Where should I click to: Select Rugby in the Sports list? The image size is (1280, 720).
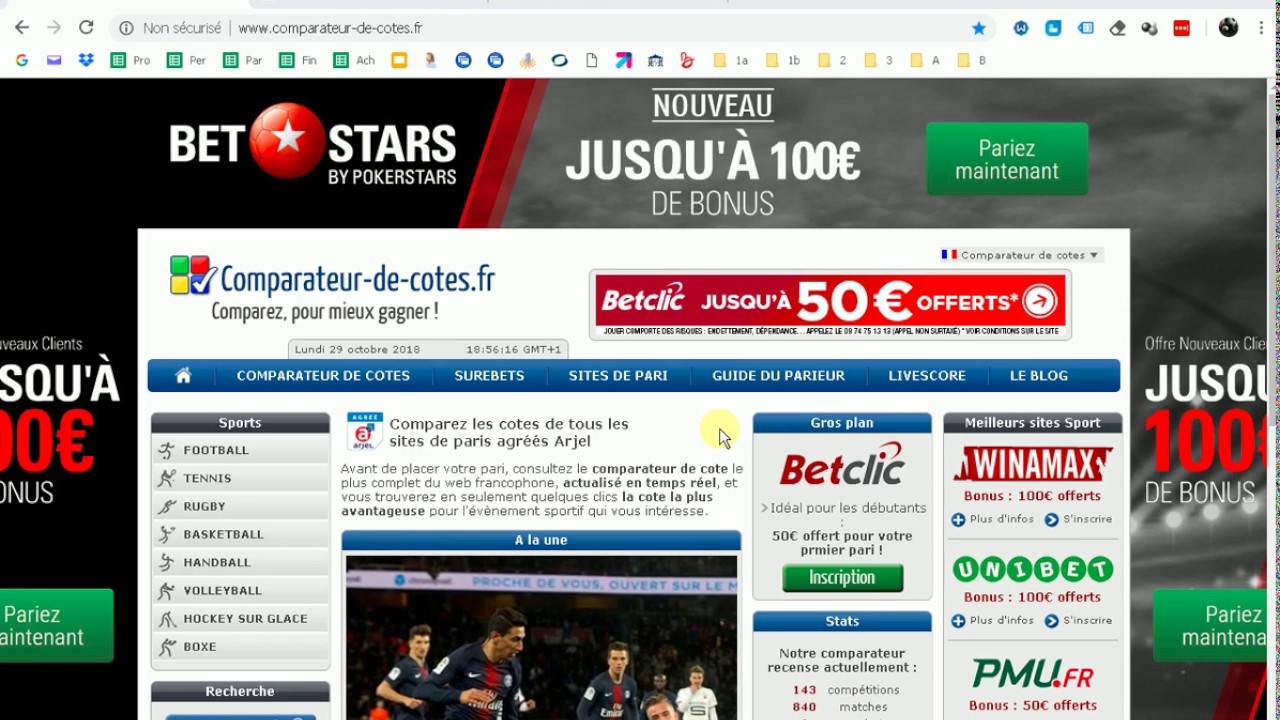coord(240,506)
